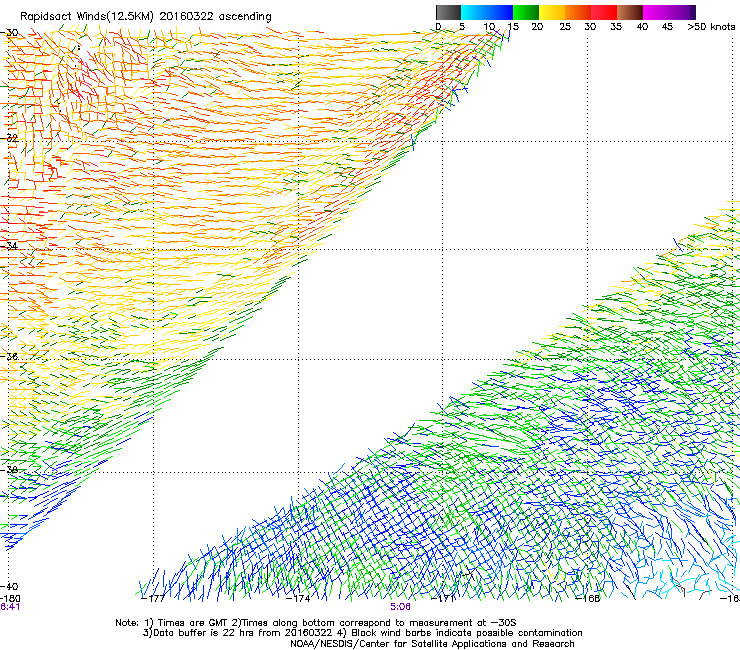Click the 'Data buffer is 22 hrs' note line
Screen dimensions: 740x650
362,633
